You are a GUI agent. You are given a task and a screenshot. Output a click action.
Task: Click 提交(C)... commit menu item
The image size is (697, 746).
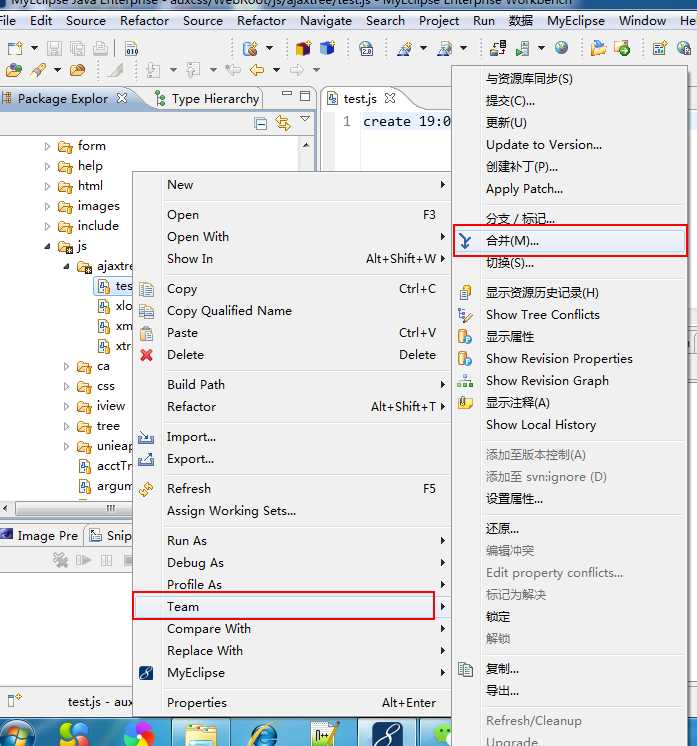(570, 101)
